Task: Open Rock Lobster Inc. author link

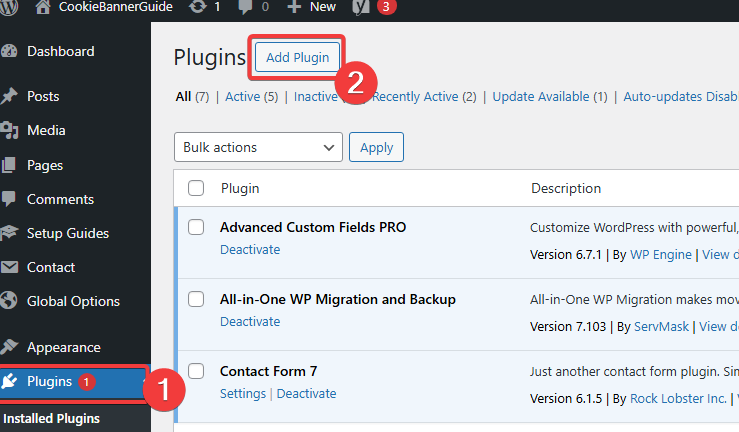Action: click(678, 399)
